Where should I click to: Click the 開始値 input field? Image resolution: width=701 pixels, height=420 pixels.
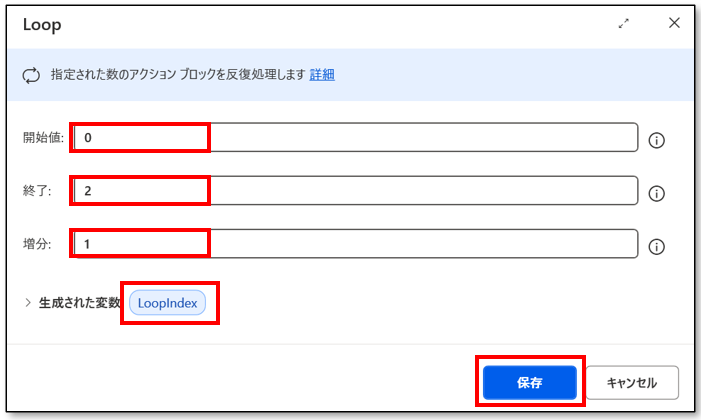click(355, 138)
